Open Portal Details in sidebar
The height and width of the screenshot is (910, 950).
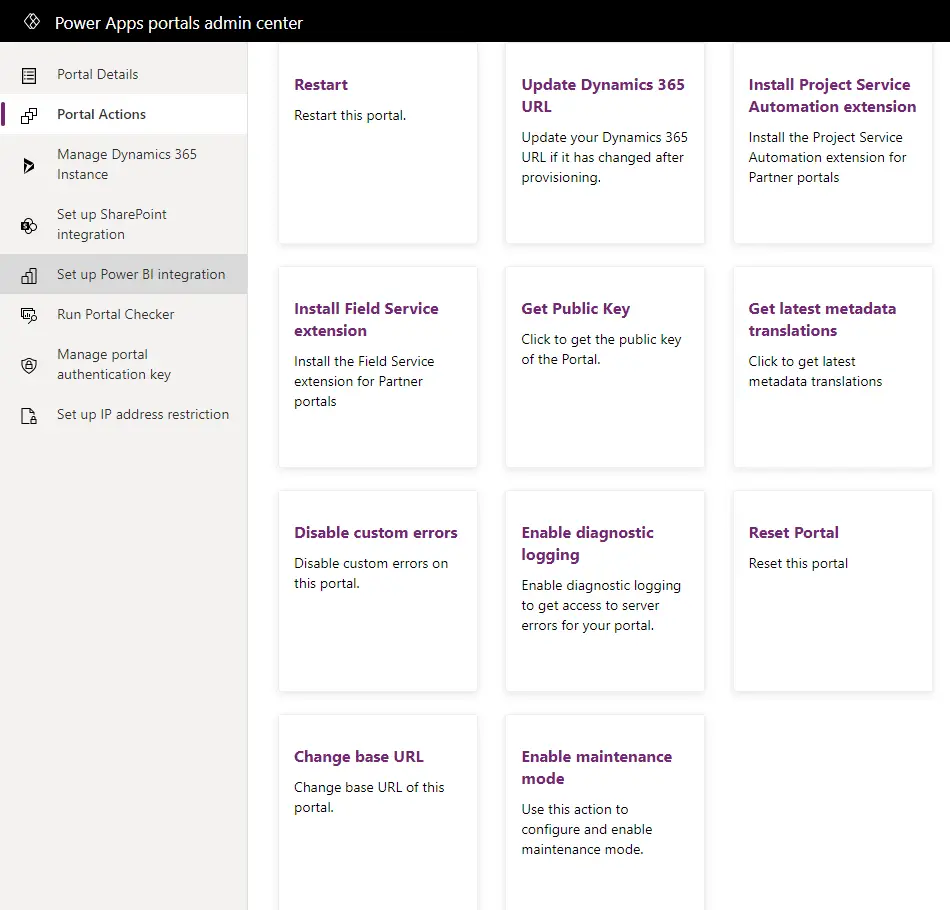click(124, 74)
